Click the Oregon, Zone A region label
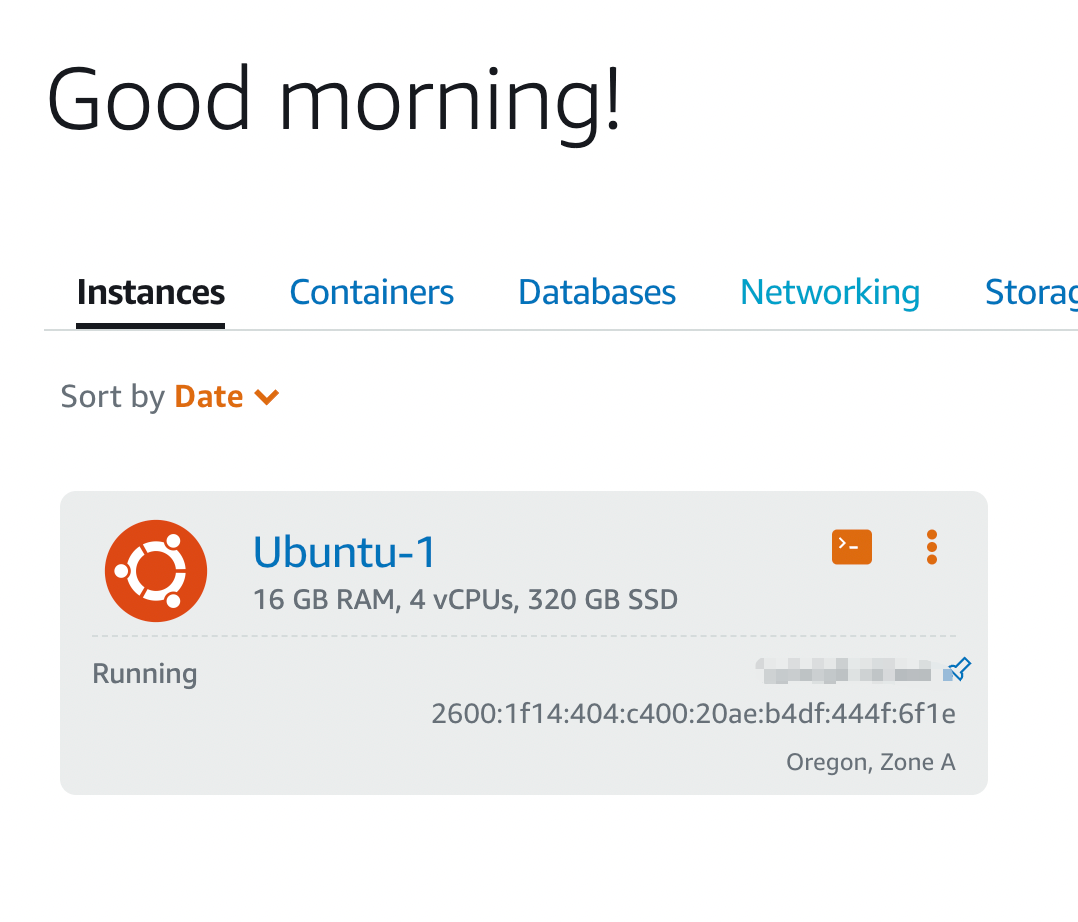This screenshot has width=1078, height=922. [870, 763]
